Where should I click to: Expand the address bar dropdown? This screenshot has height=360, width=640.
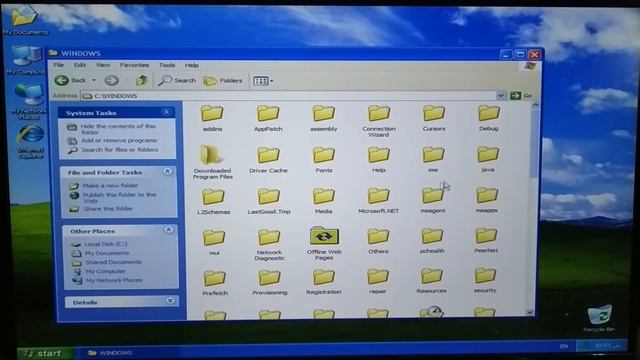(x=500, y=96)
